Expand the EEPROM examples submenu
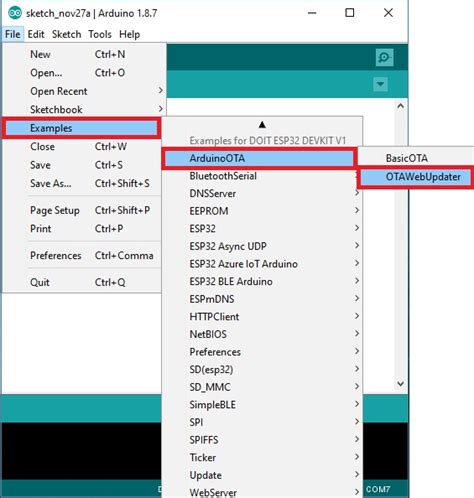 (262, 211)
